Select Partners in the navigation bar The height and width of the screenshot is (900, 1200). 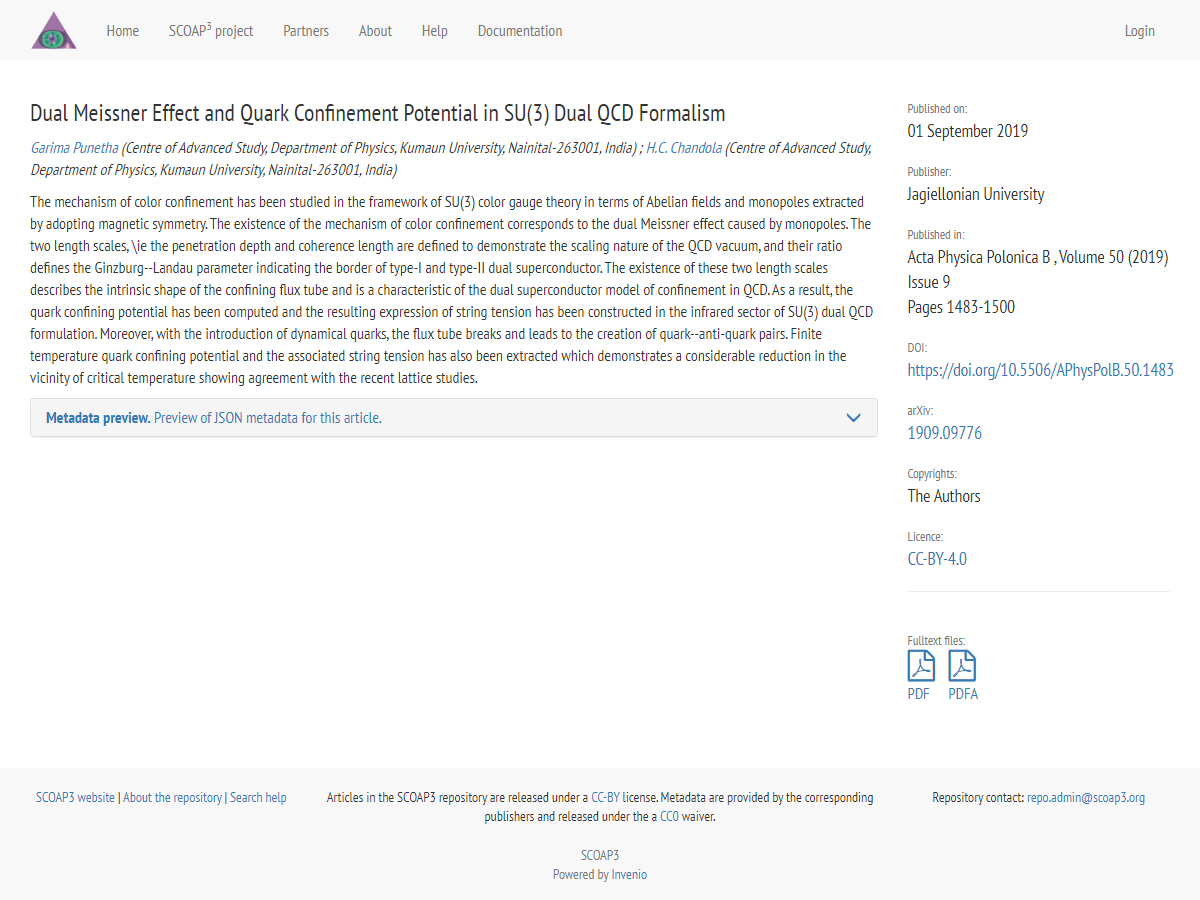point(306,31)
